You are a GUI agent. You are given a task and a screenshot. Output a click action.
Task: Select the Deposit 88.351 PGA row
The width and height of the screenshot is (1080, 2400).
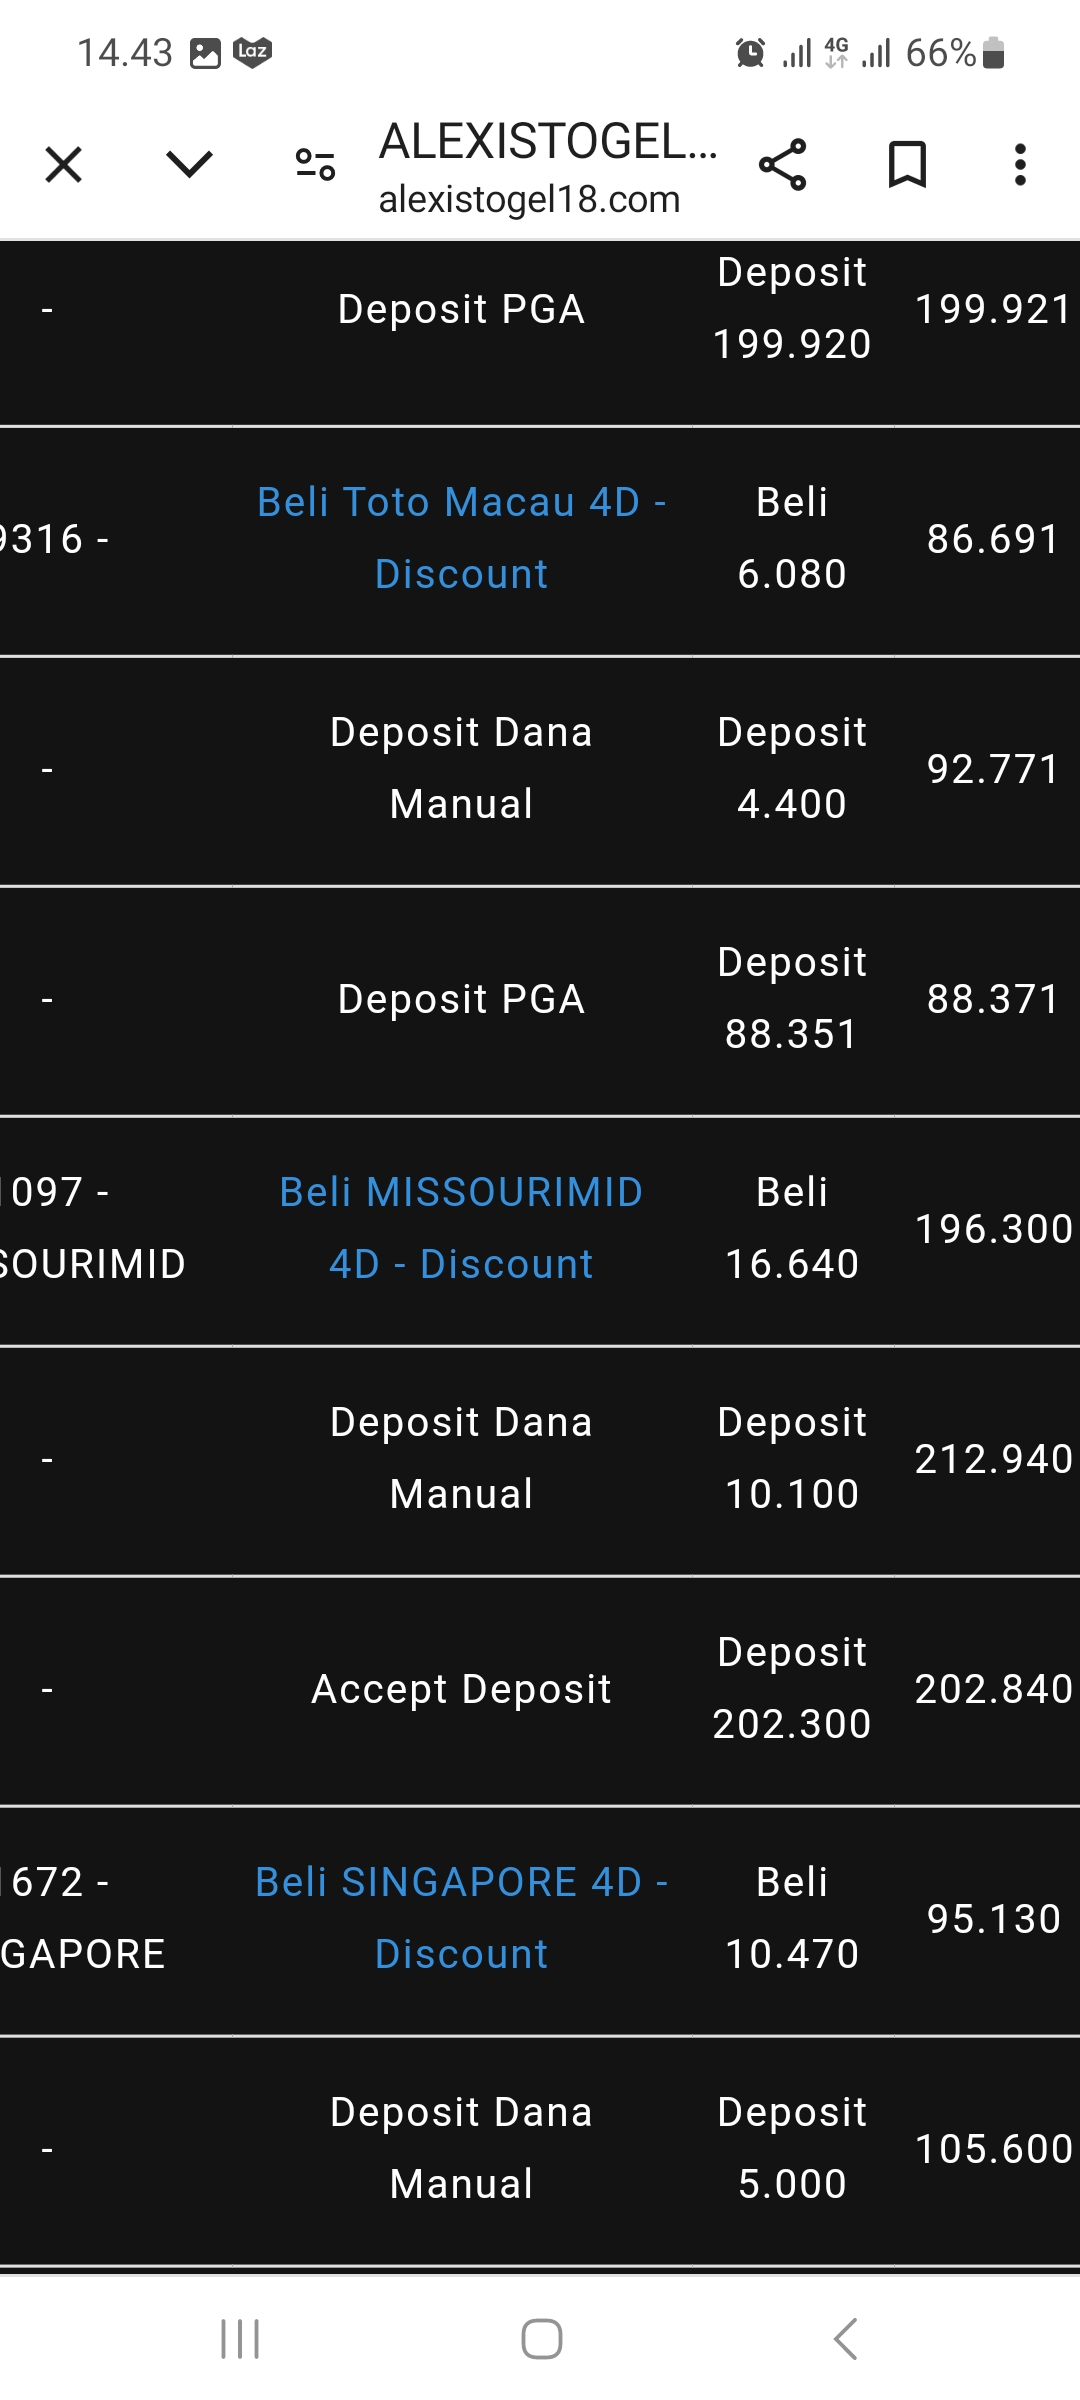pos(461,1000)
